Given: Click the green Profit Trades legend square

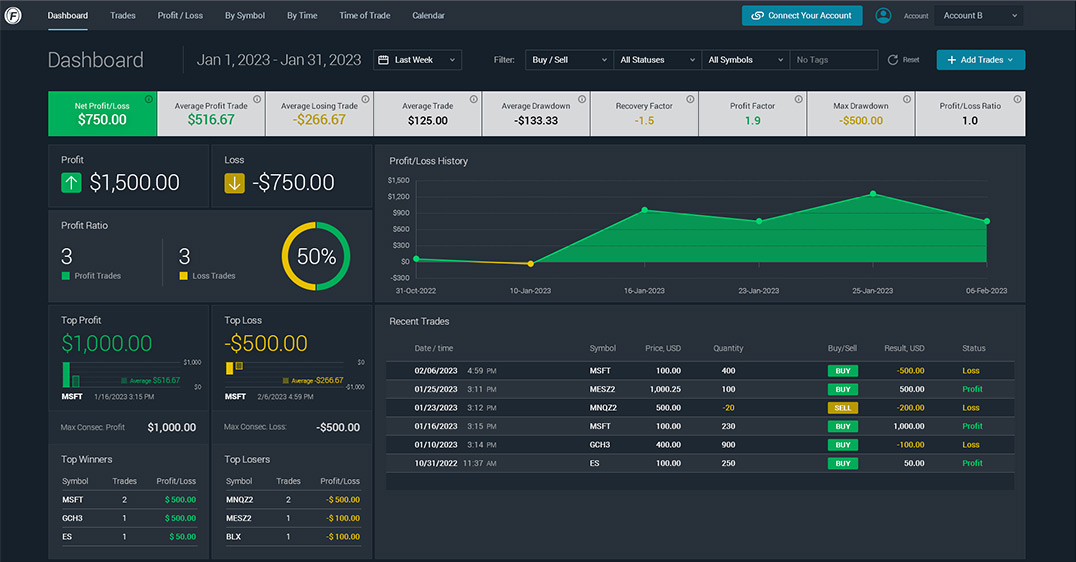Looking at the screenshot, I should coord(66,276).
